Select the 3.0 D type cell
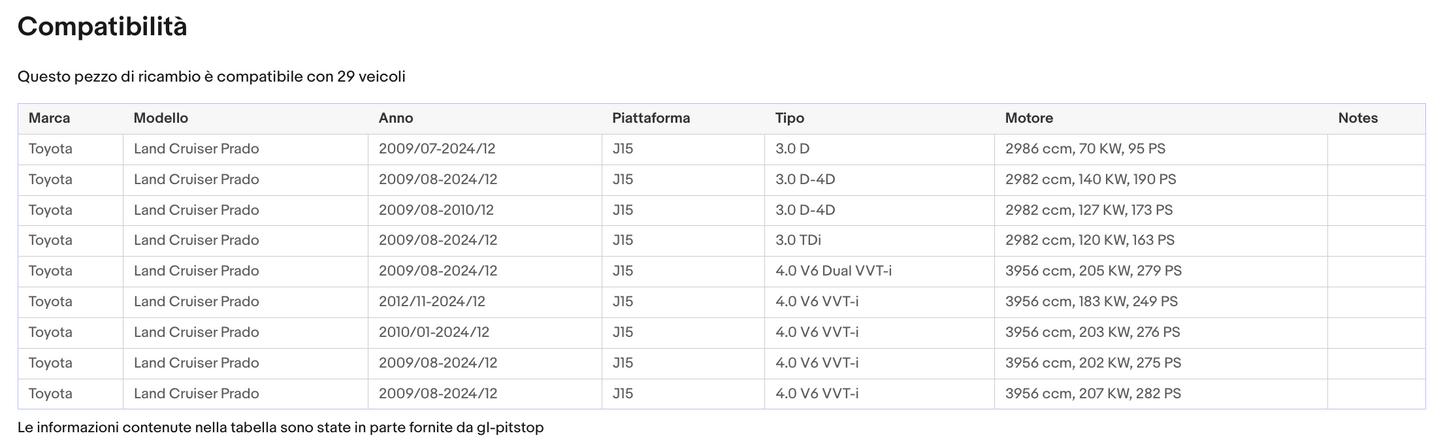The width and height of the screenshot is (1445, 444). tap(792, 149)
